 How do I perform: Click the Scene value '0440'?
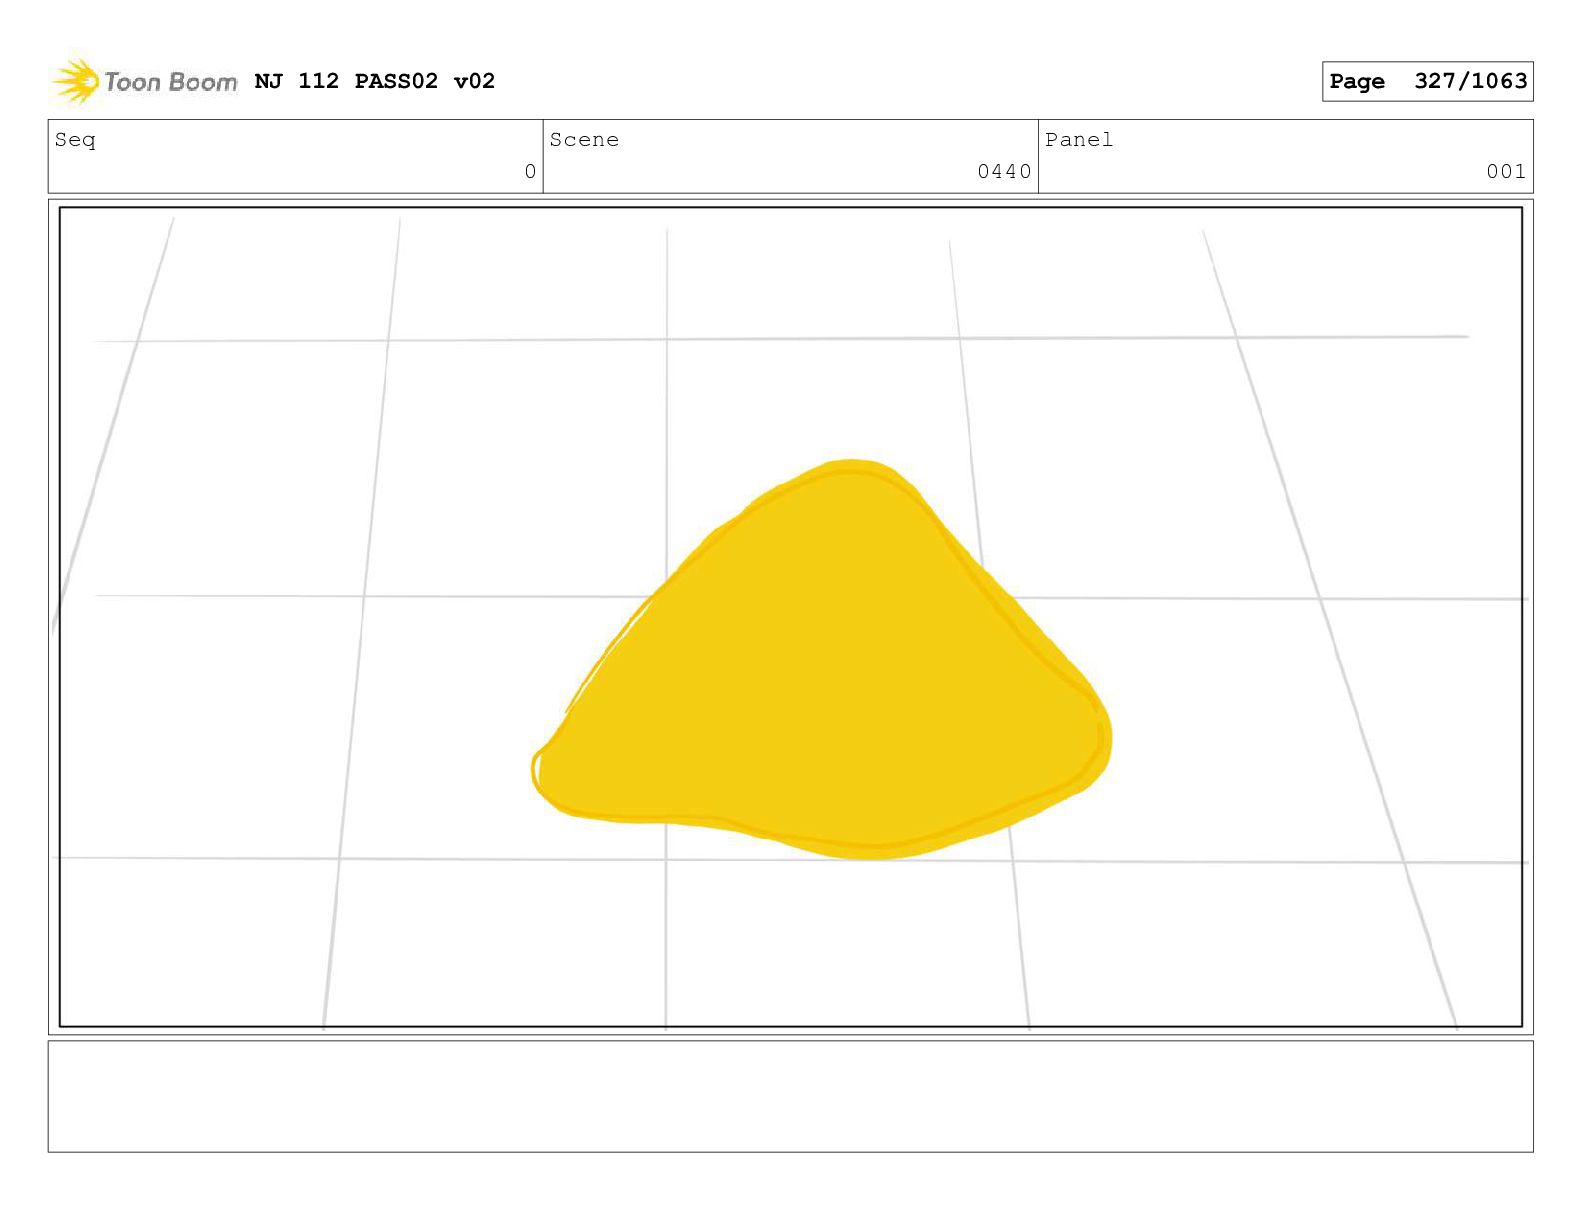[x=1004, y=172]
